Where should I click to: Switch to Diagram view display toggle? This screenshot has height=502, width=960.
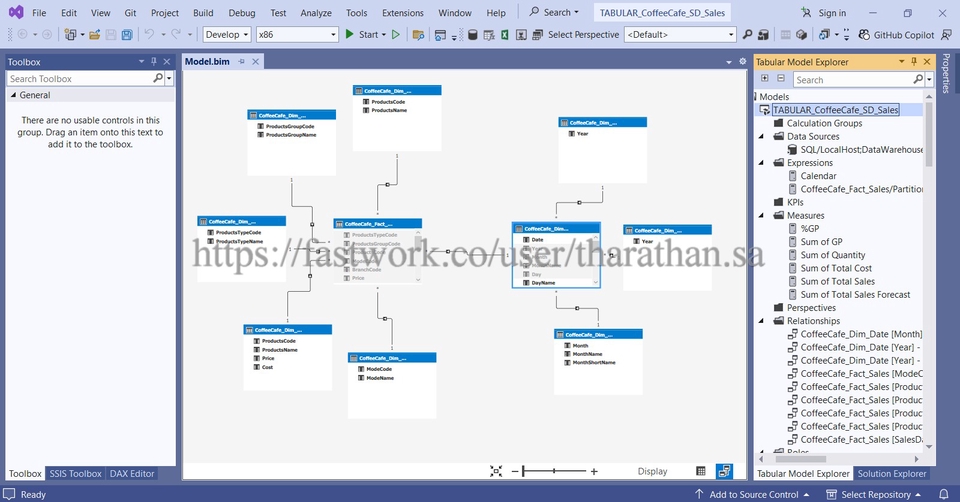[724, 471]
